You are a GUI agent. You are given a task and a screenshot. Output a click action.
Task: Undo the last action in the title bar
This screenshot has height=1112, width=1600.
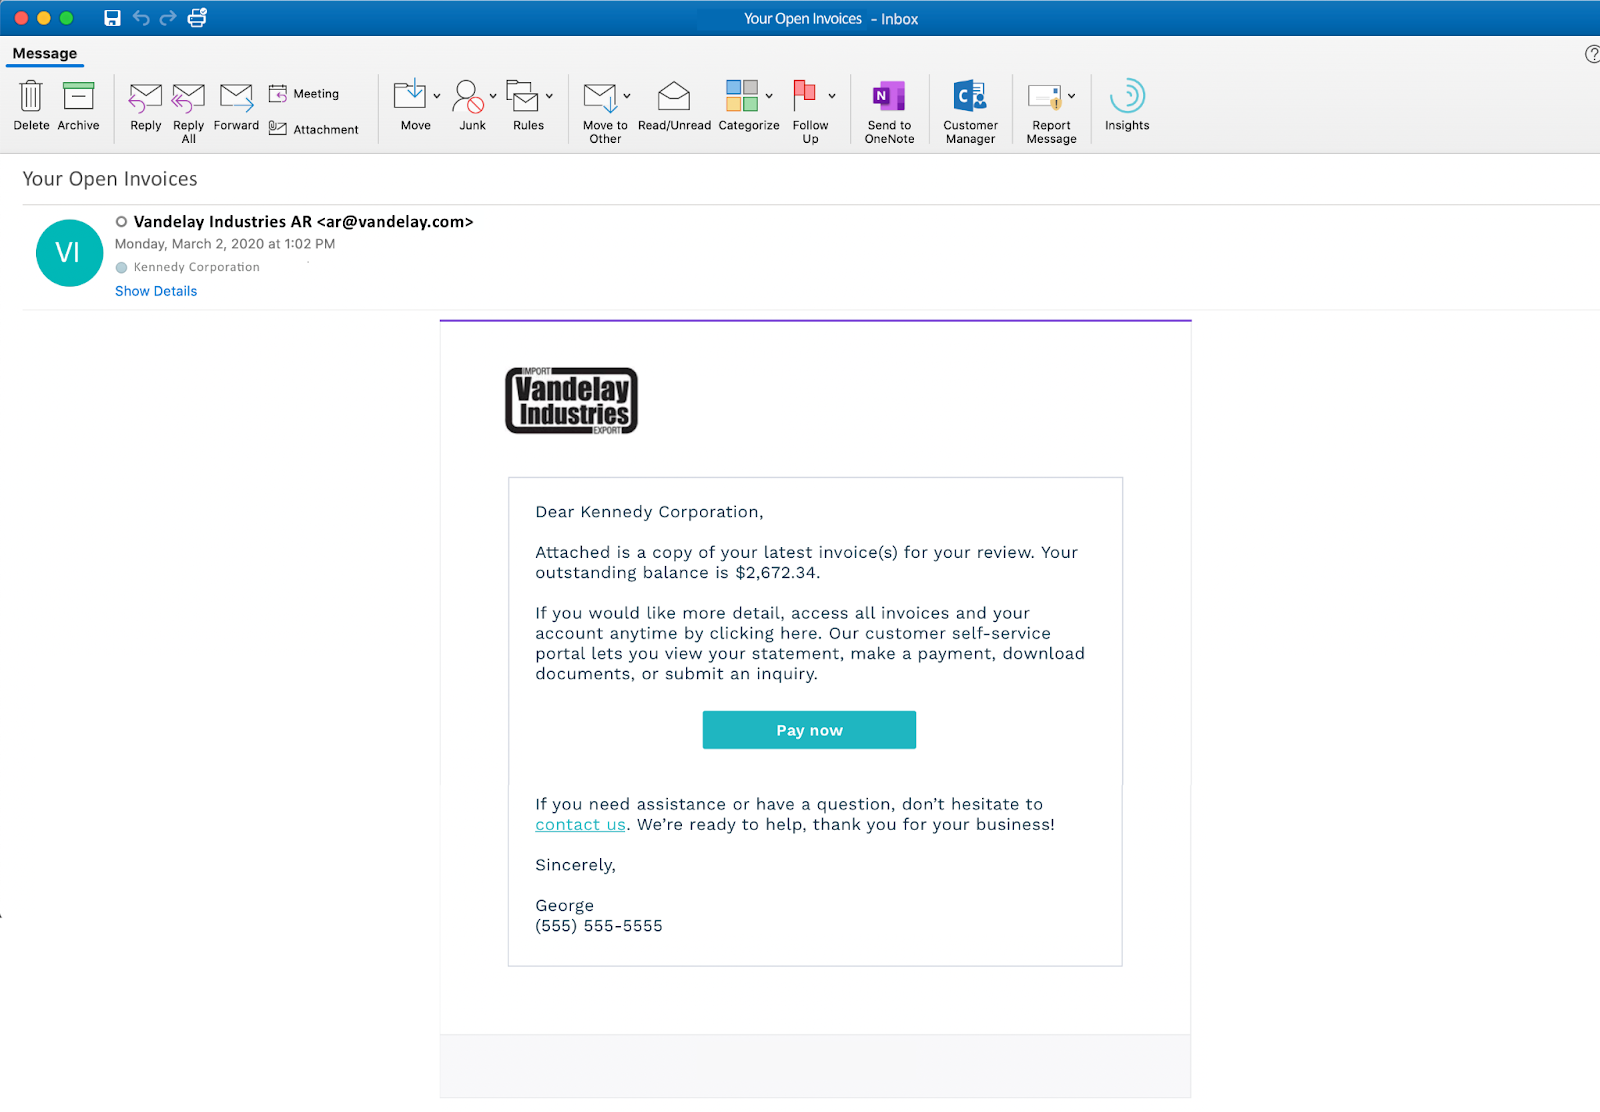pos(141,18)
